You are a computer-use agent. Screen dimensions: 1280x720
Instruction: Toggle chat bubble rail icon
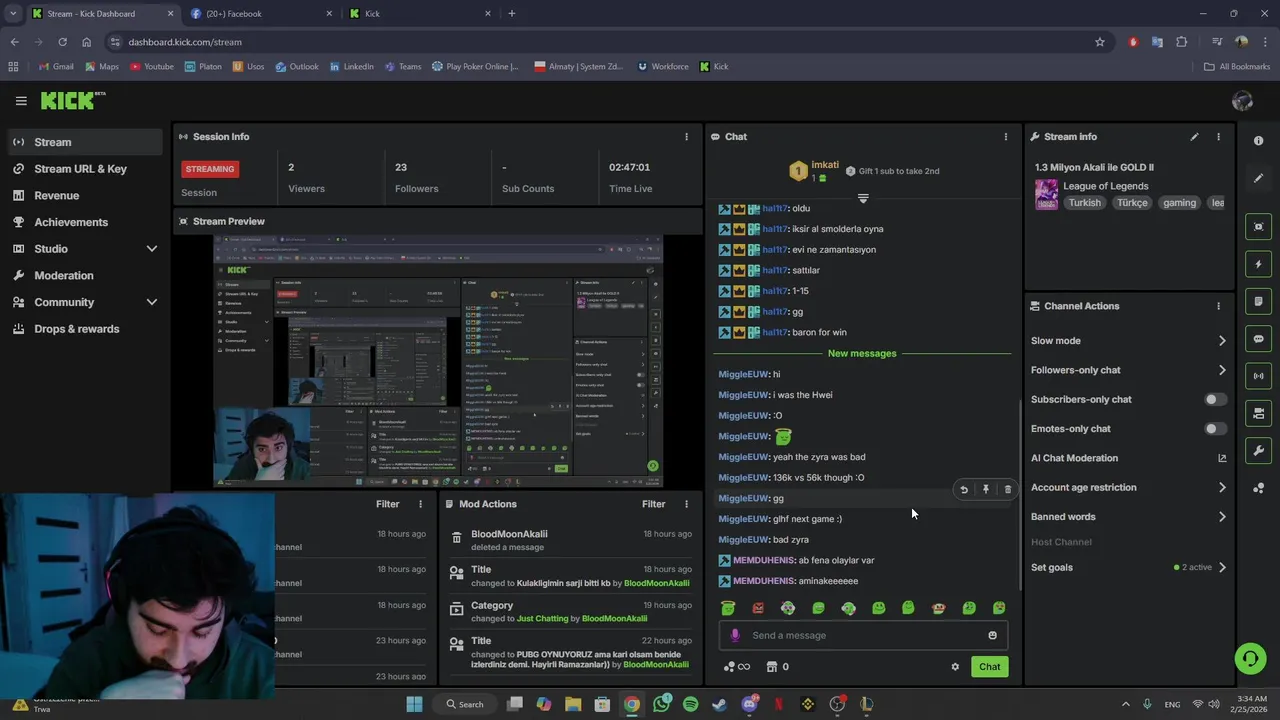(1258, 339)
